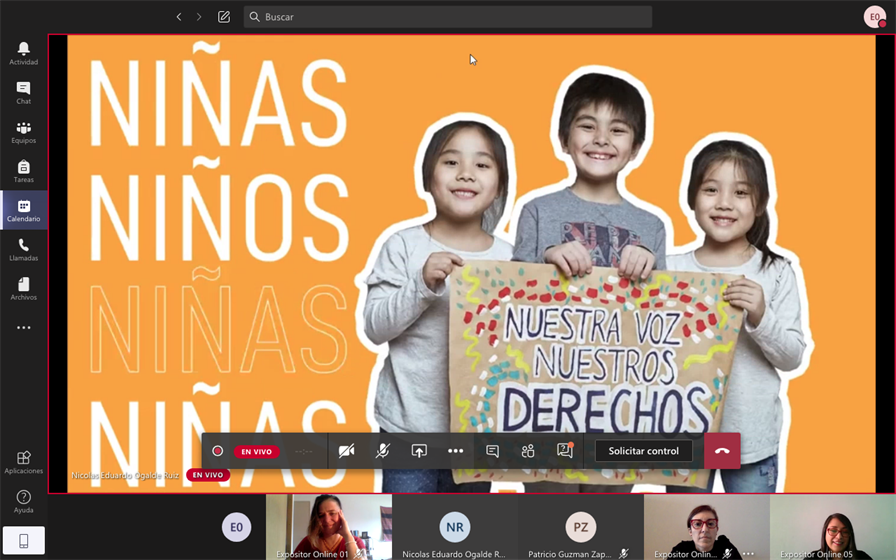896x560 pixels.
Task: Click the EN VIVO label beside presenter name
Action: point(208,475)
